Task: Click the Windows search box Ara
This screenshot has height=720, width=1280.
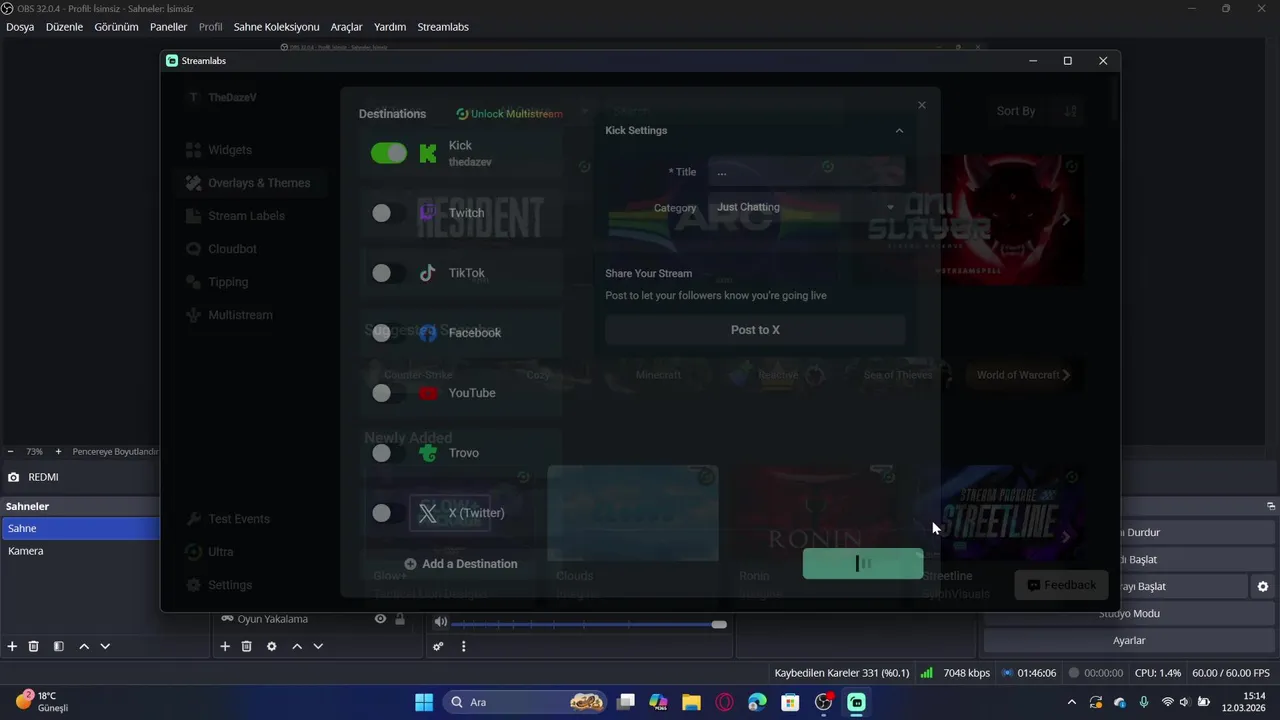Action: (x=527, y=702)
